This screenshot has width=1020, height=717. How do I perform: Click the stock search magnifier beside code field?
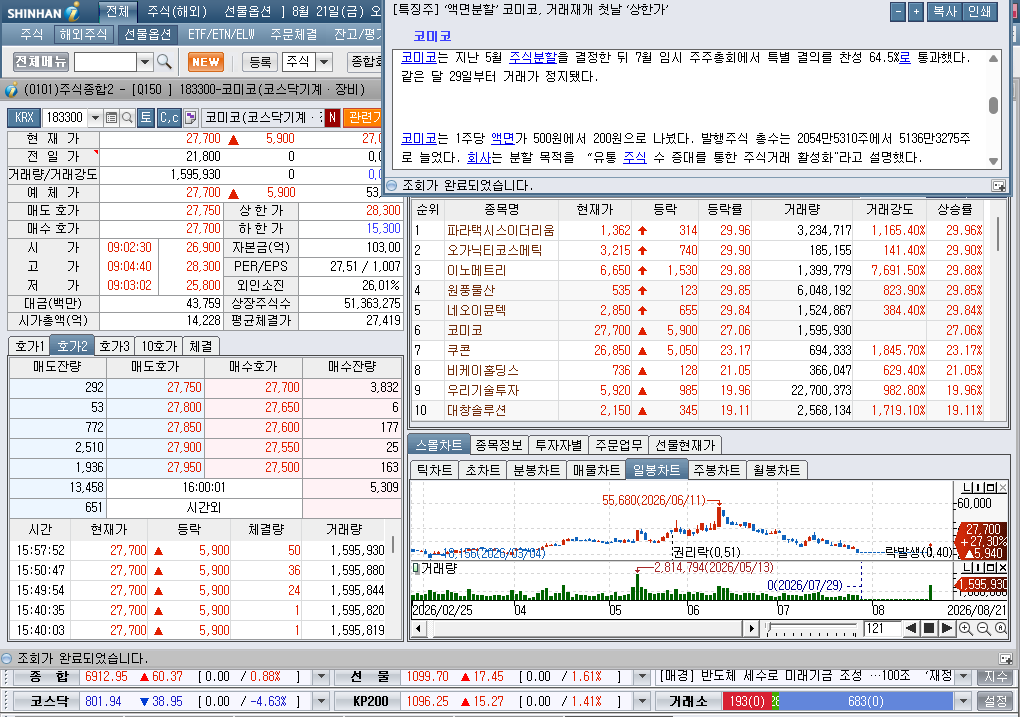coord(128,118)
